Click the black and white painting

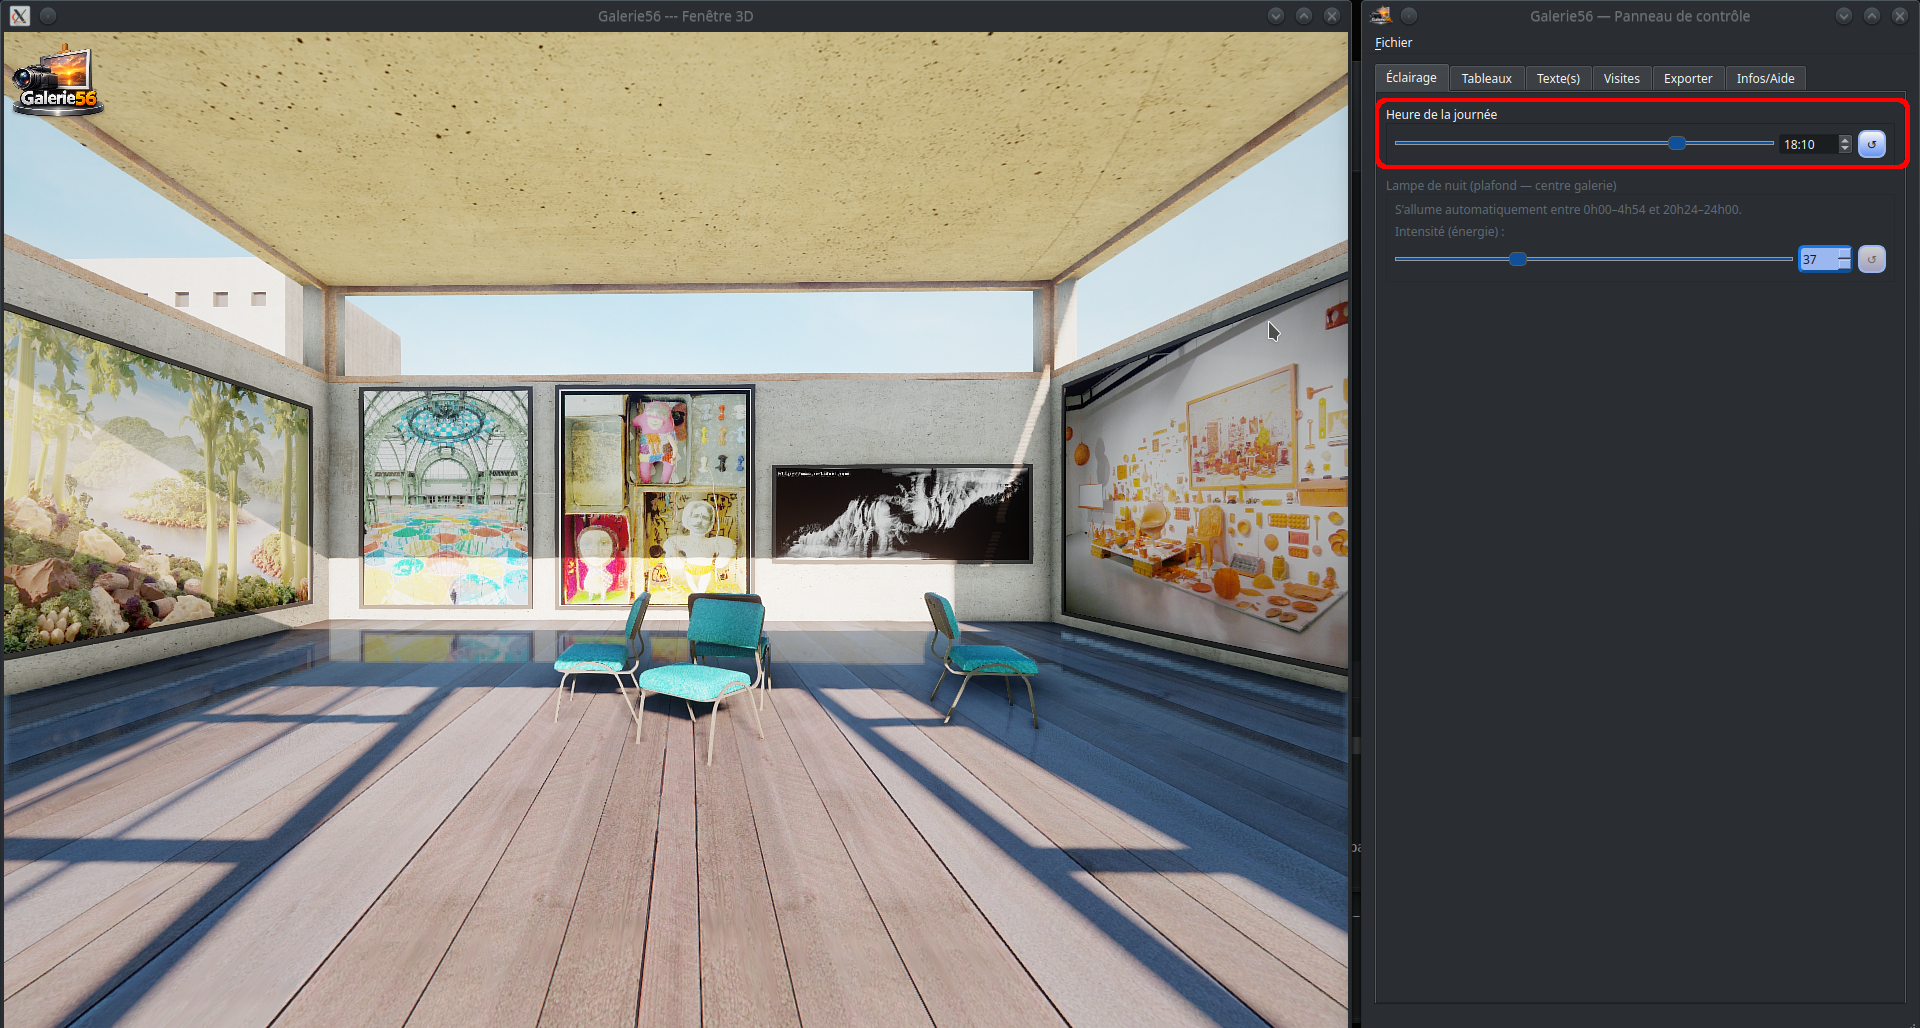902,512
